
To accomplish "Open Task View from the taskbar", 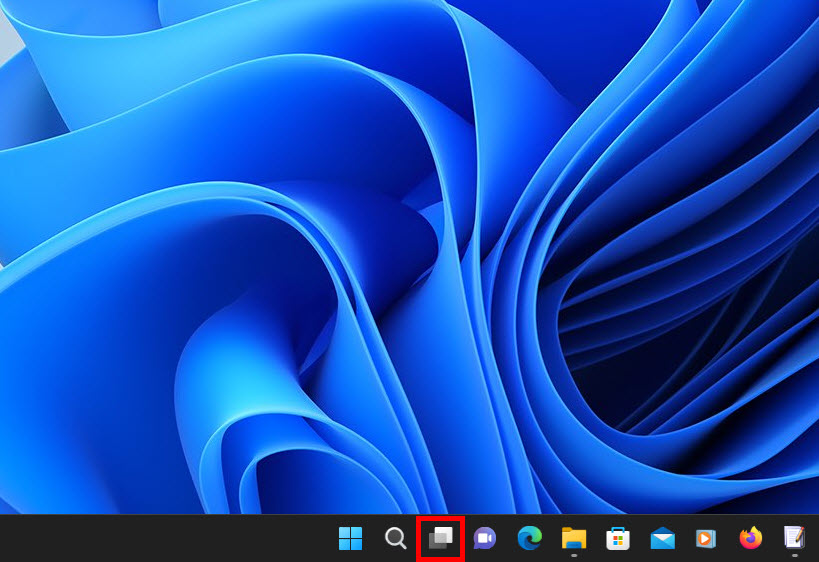I will pyautogui.click(x=440, y=538).
